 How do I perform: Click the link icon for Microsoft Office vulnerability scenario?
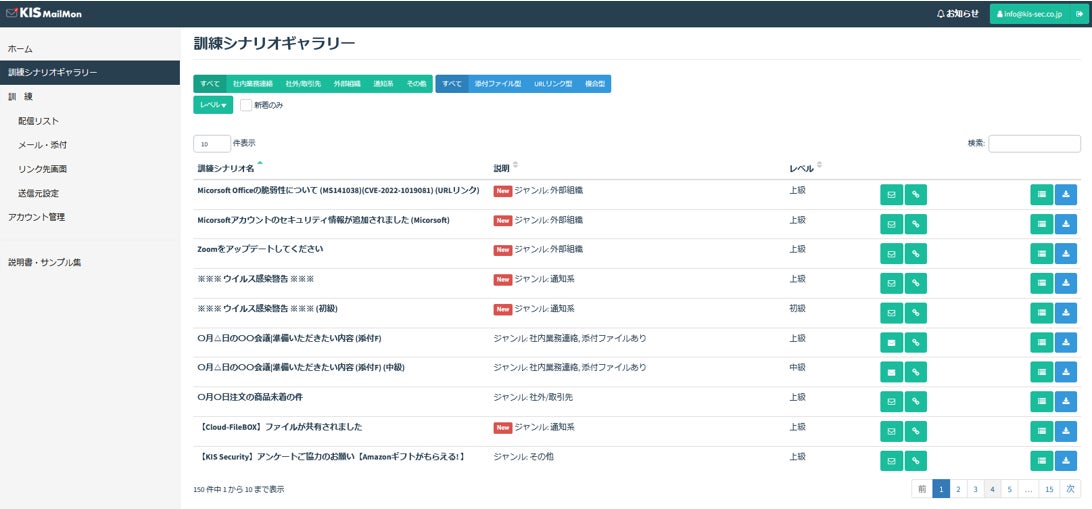click(x=916, y=195)
